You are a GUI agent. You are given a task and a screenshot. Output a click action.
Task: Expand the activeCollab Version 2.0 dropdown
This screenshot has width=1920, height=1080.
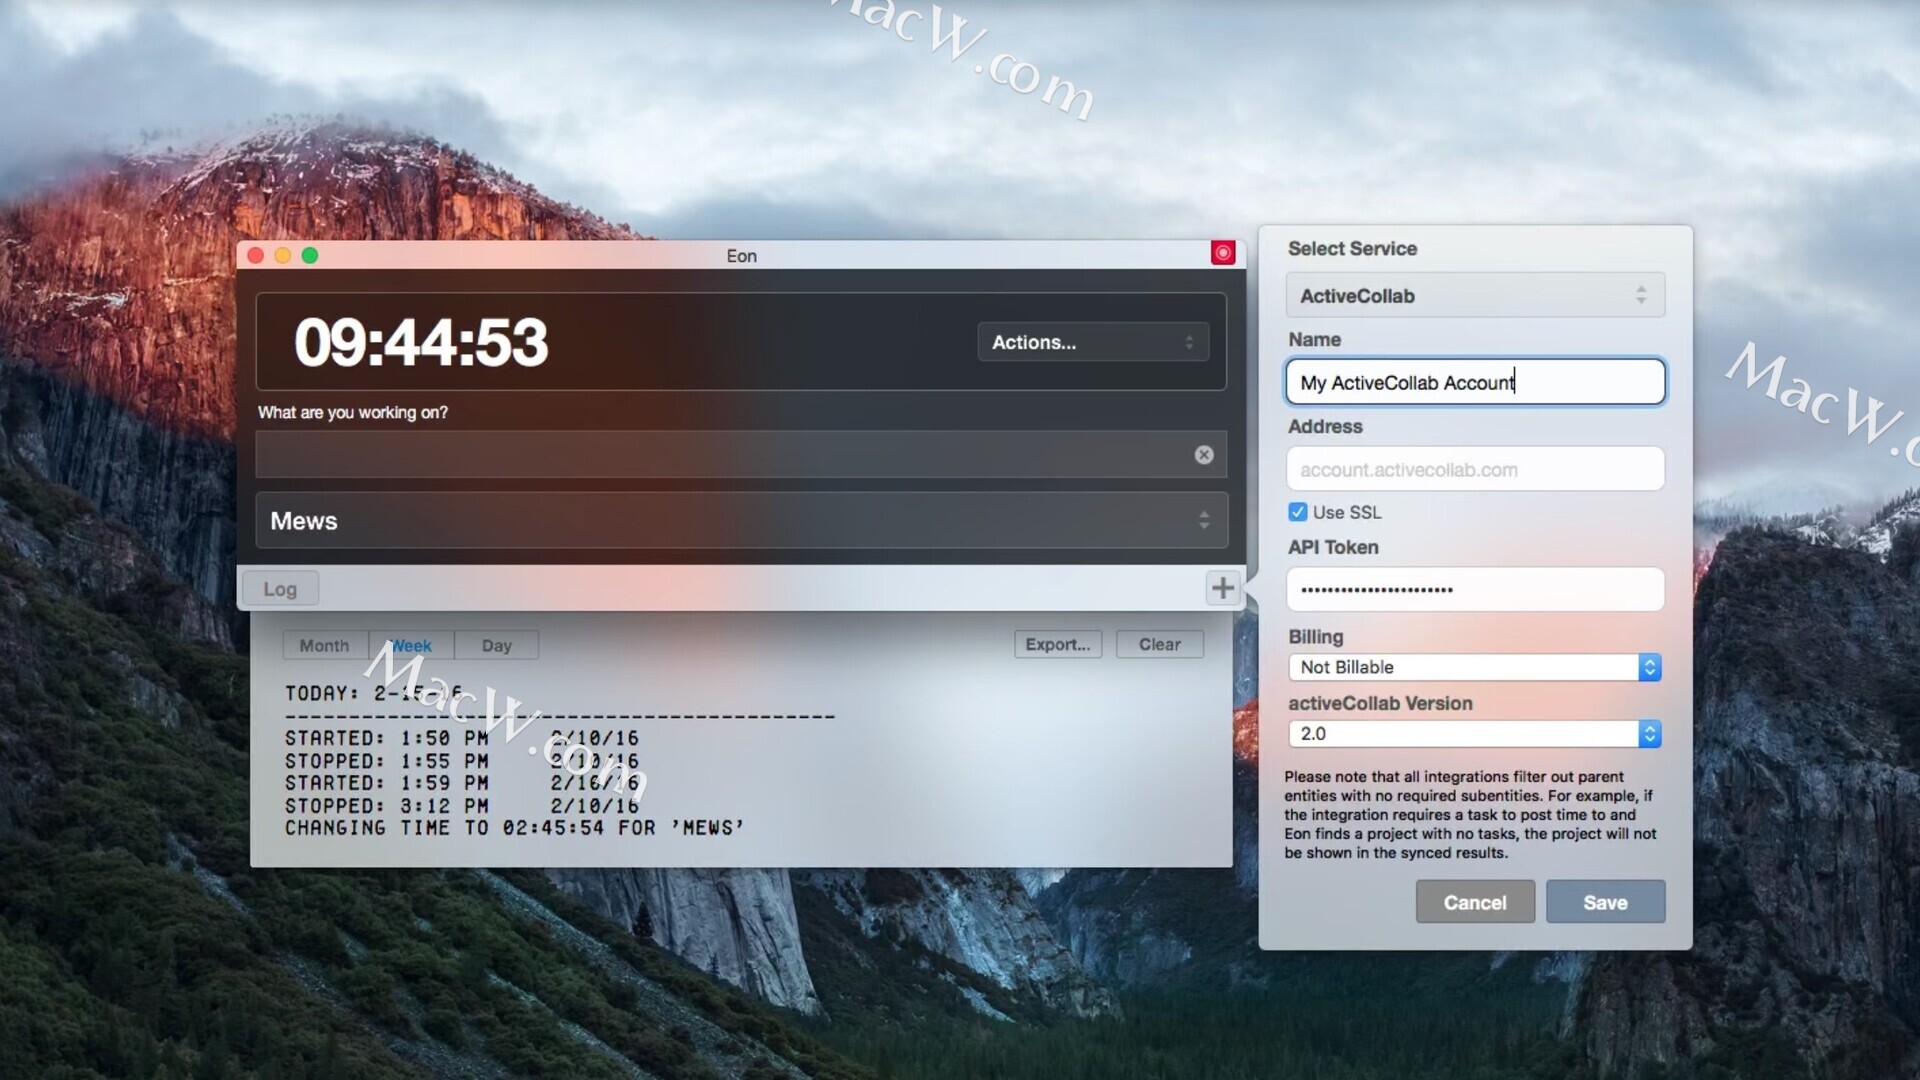tap(1475, 734)
